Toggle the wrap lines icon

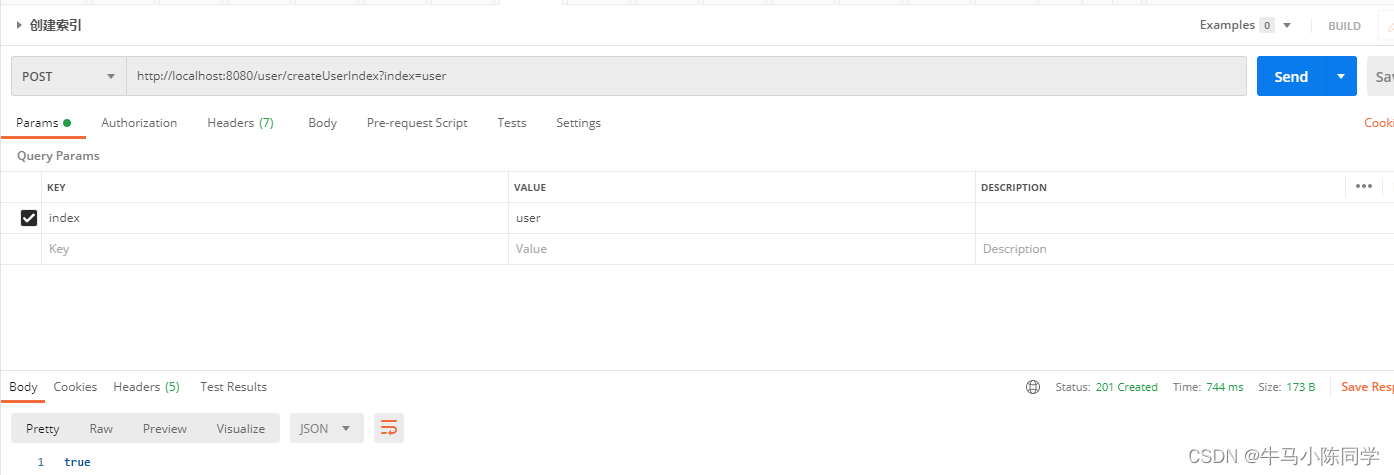click(389, 428)
